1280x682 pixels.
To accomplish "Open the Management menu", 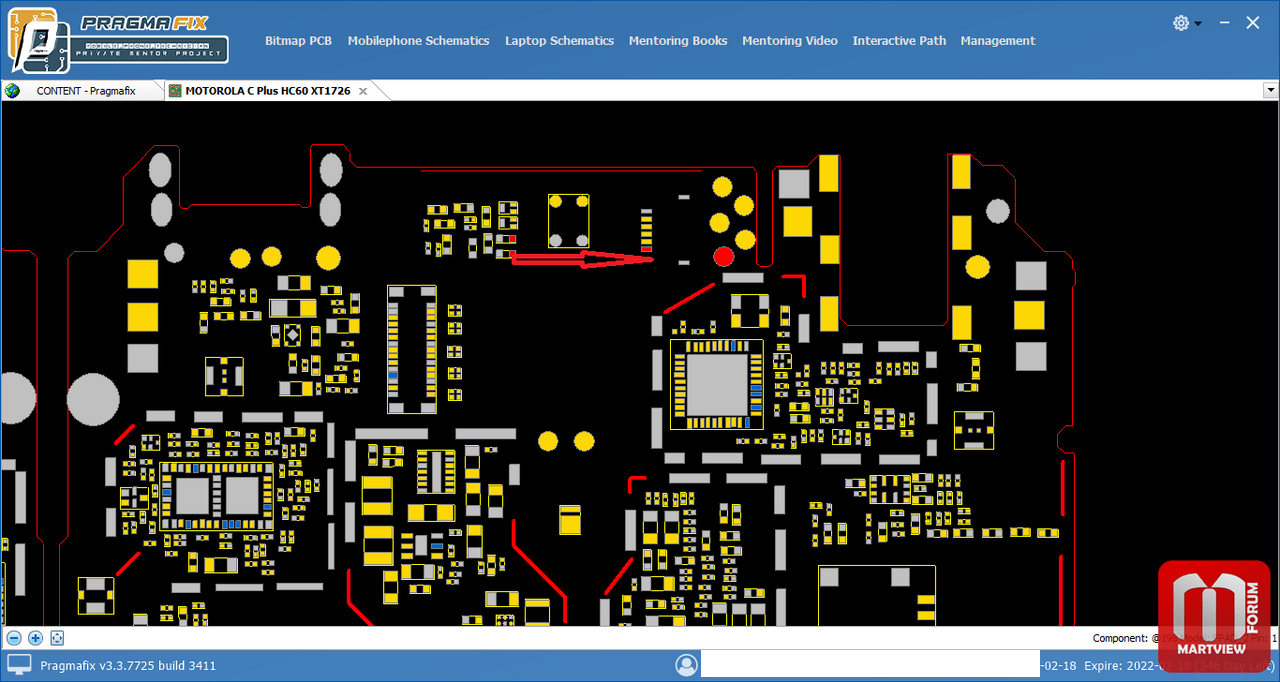I will pos(997,41).
